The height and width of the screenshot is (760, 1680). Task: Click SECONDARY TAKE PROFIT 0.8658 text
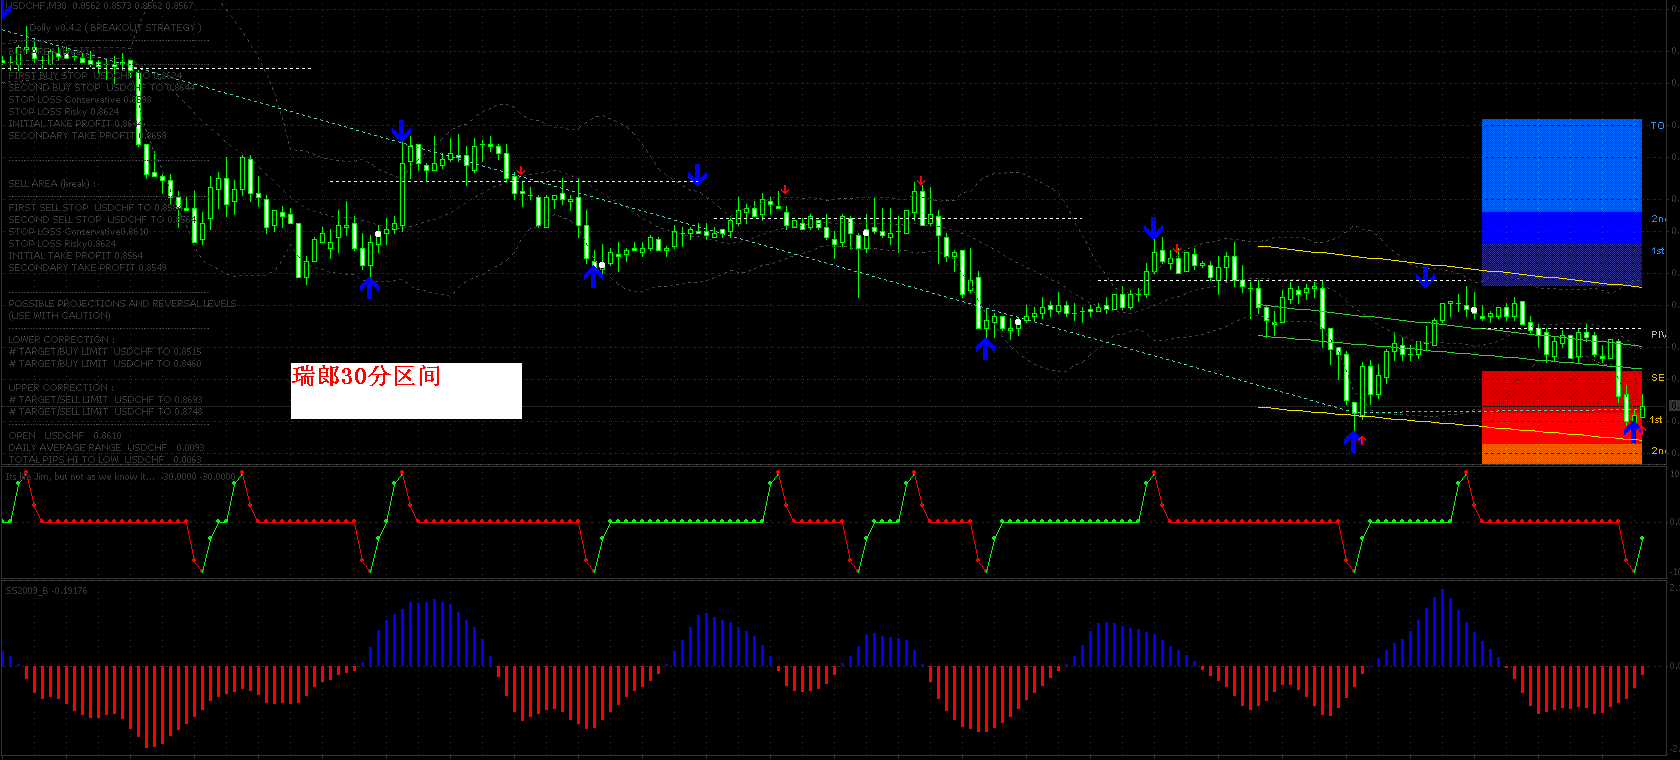pos(88,136)
